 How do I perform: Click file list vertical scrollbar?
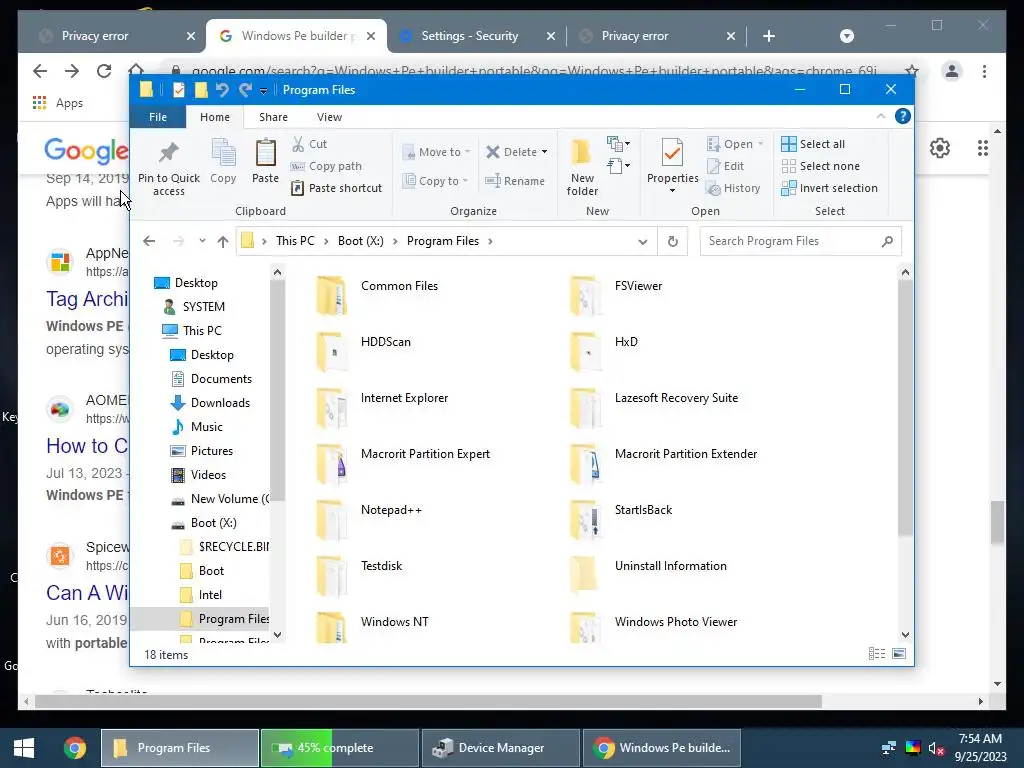tap(905, 408)
